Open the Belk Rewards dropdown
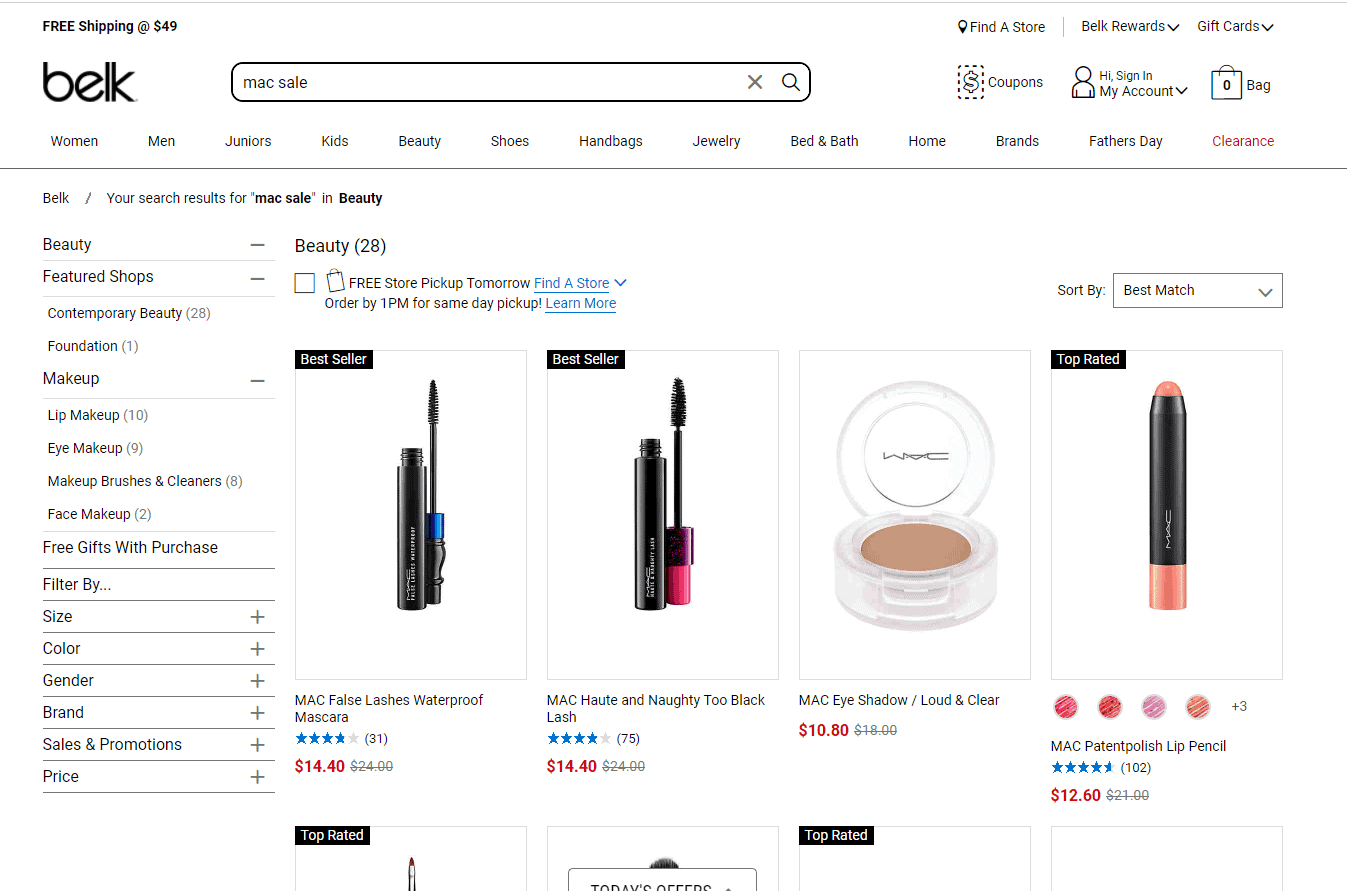This screenshot has height=891, width=1347. coord(1130,27)
